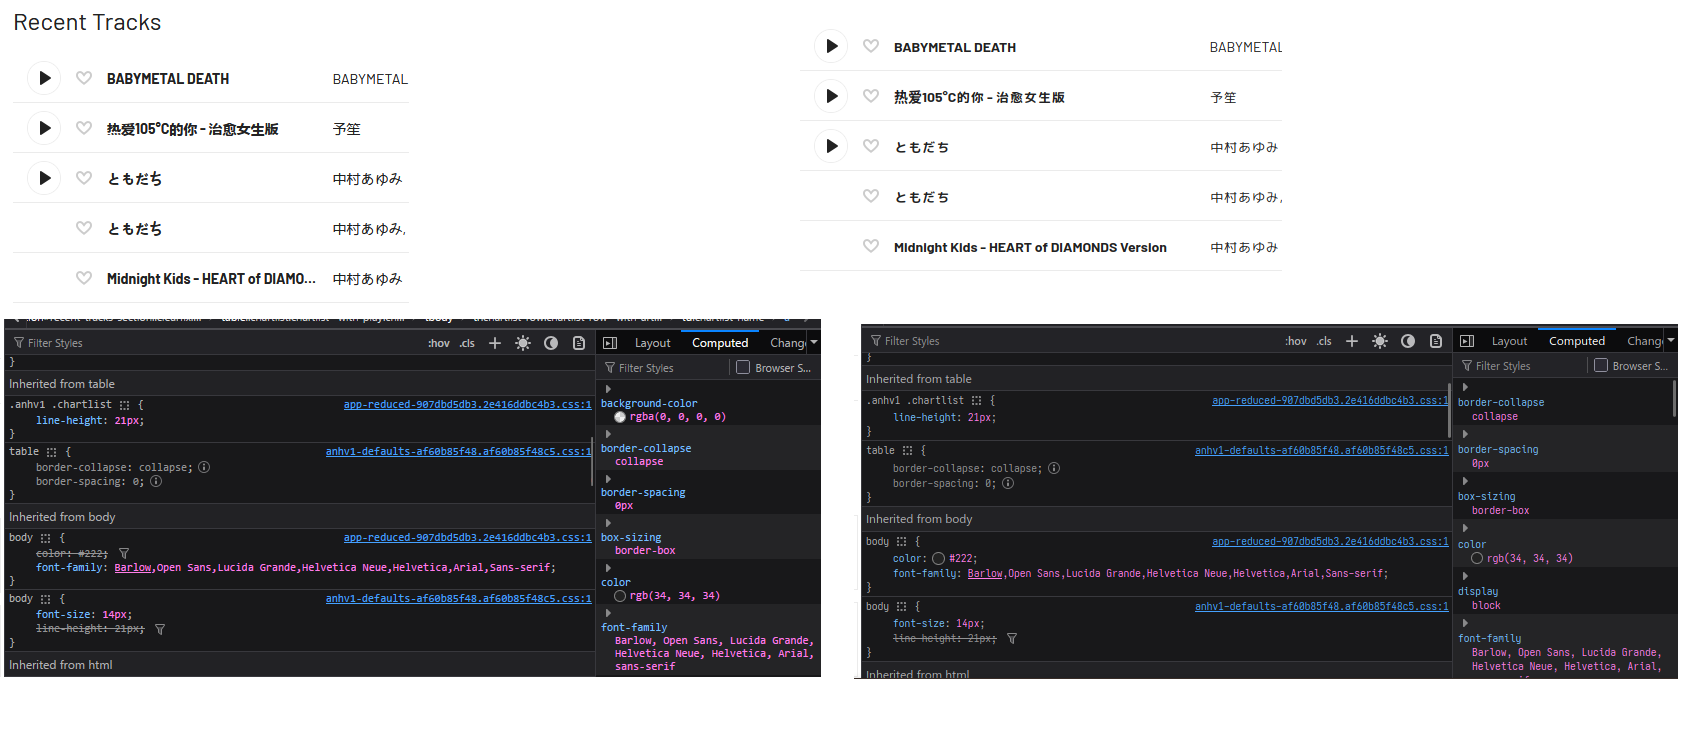Expand color computed property in right panel
This screenshot has height=738, width=1707.
[x=1465, y=528]
